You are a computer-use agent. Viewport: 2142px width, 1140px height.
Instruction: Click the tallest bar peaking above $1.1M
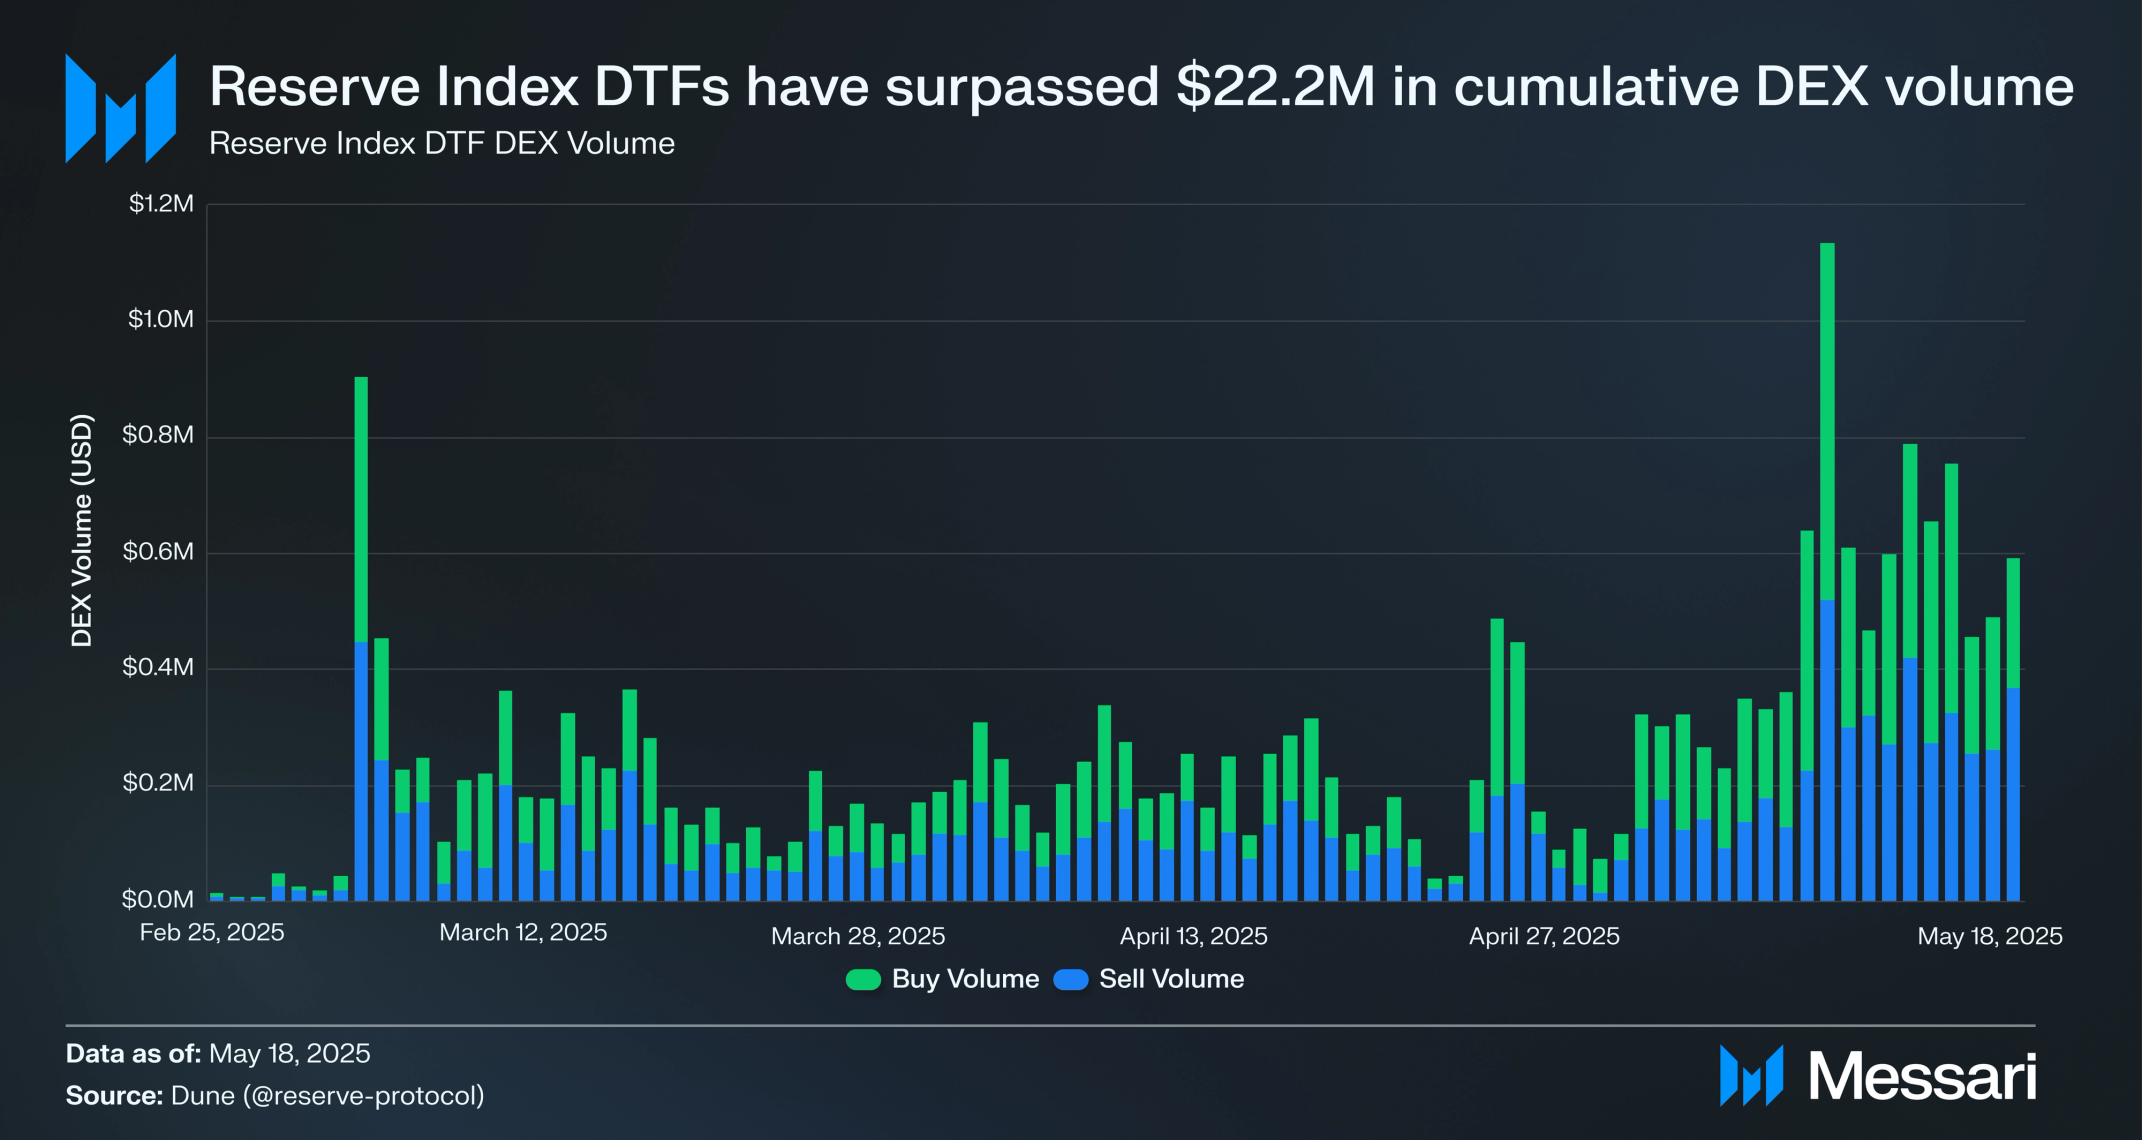pyautogui.click(x=1827, y=572)
